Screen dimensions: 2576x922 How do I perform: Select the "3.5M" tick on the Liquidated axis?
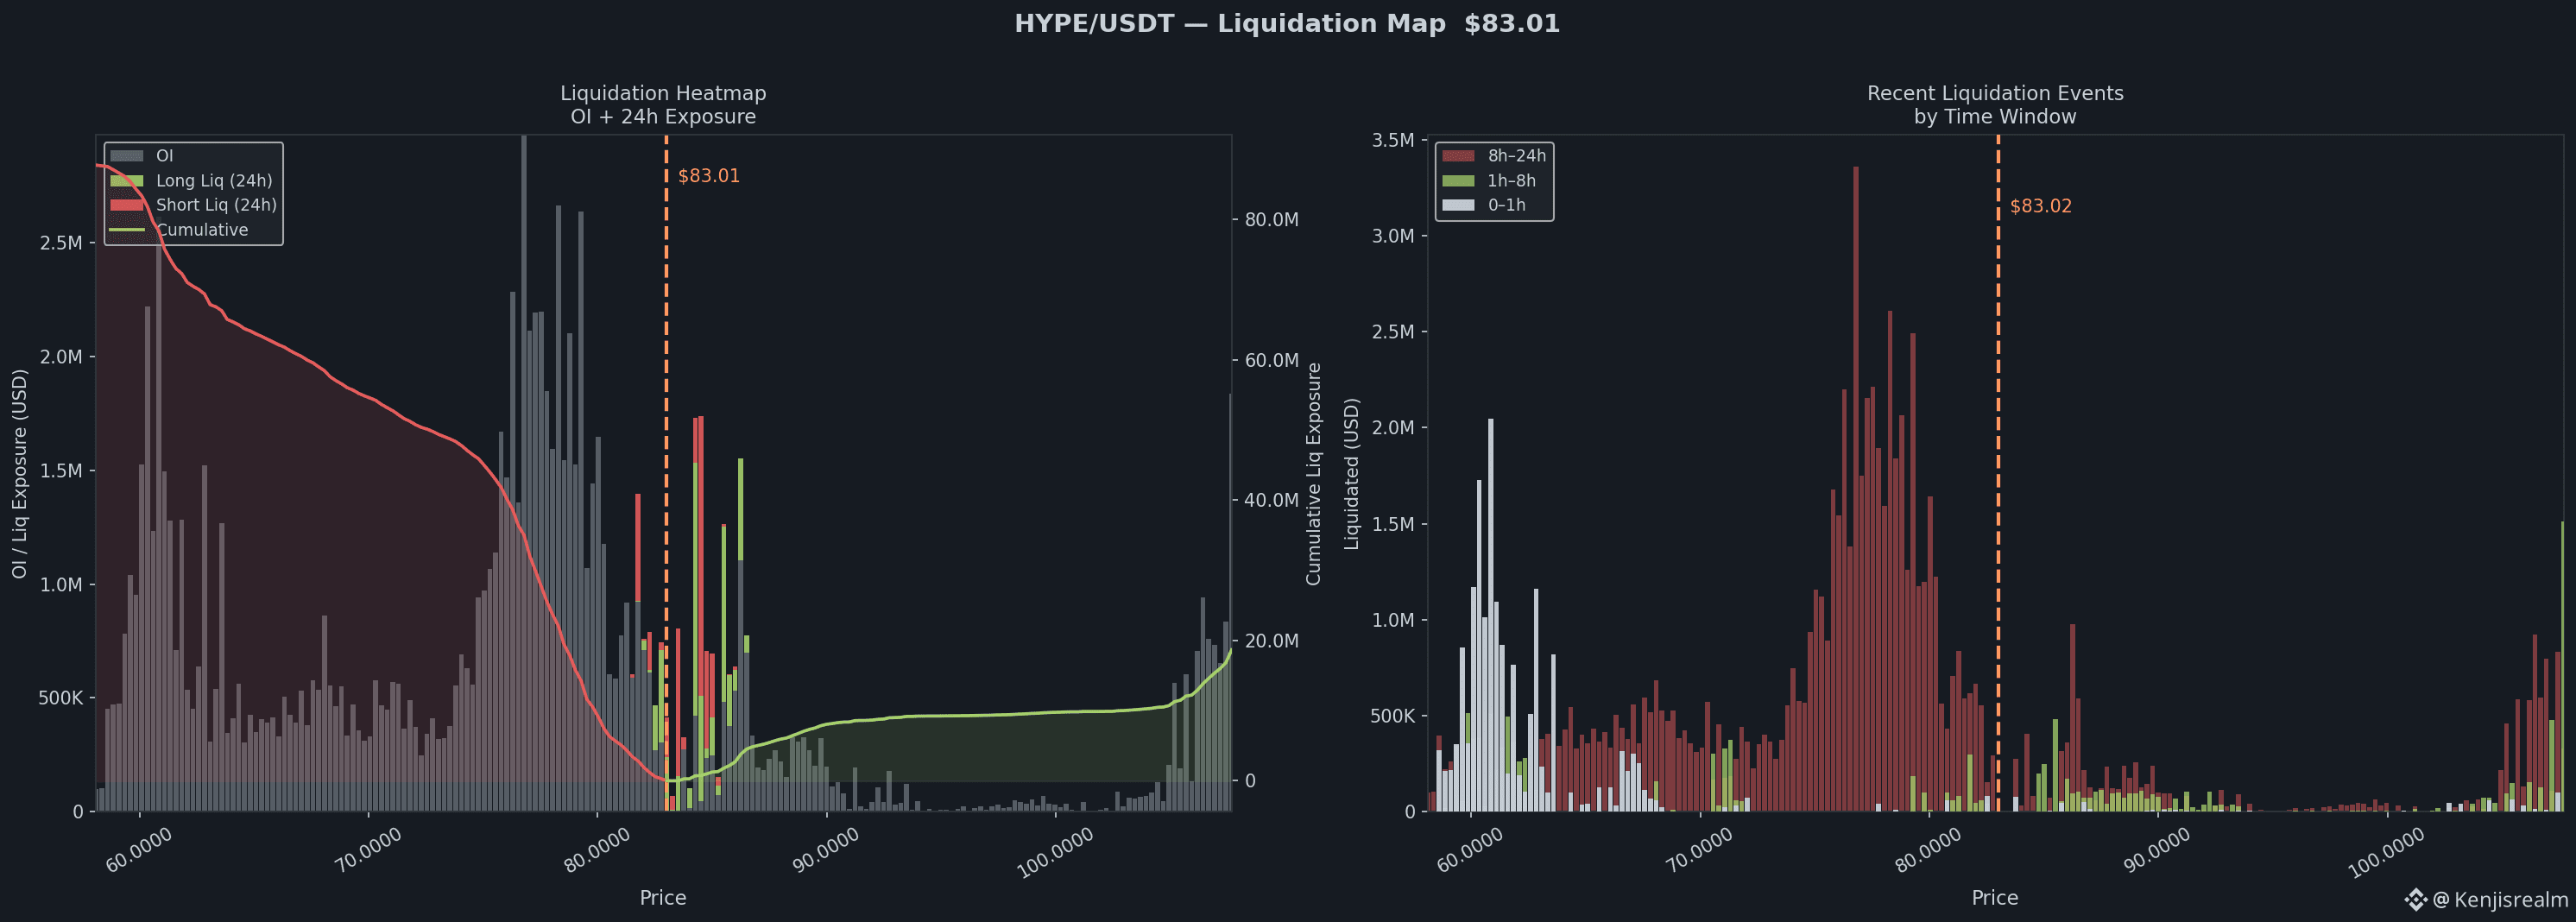tap(1394, 140)
